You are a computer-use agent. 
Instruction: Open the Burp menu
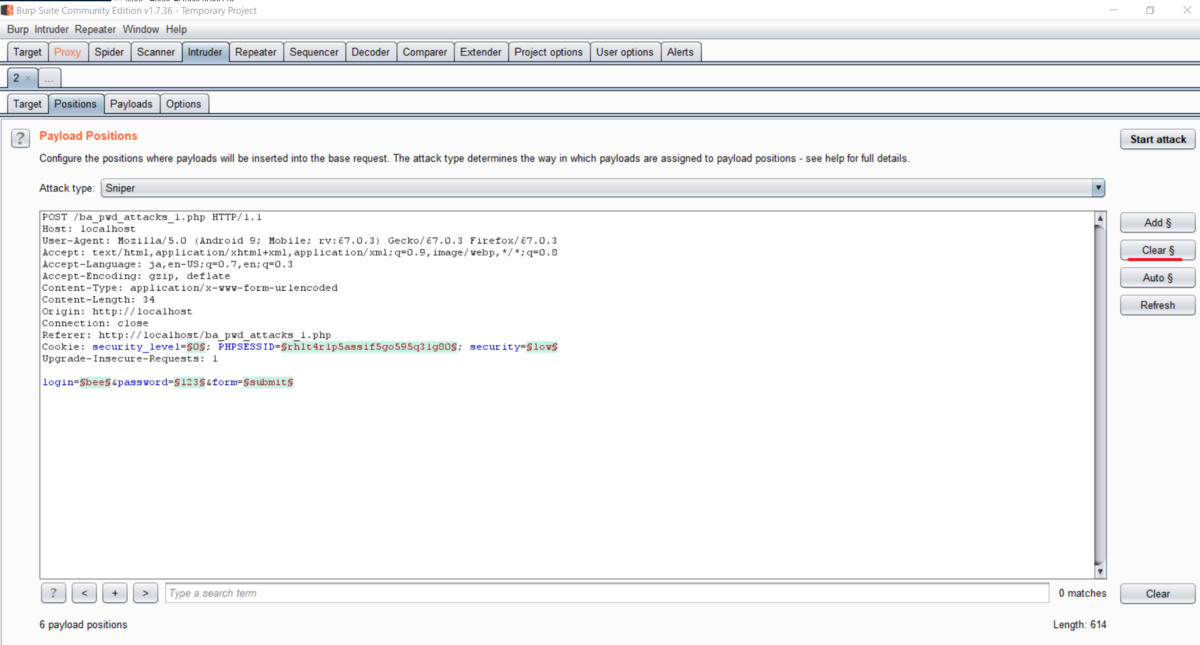pyautogui.click(x=18, y=30)
